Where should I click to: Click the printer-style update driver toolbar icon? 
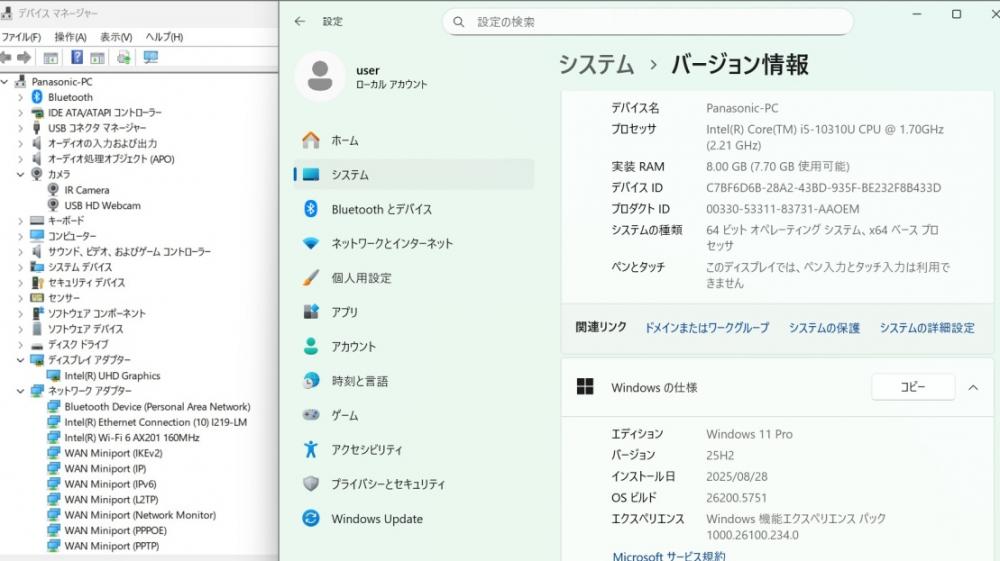pyautogui.click(x=124, y=57)
